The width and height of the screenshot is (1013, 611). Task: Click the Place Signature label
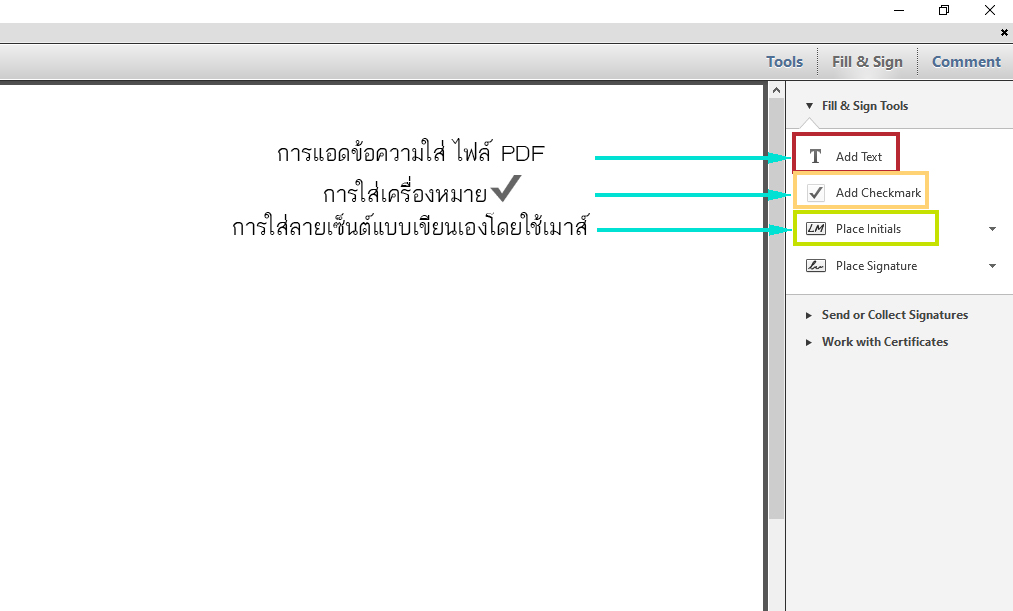(876, 266)
